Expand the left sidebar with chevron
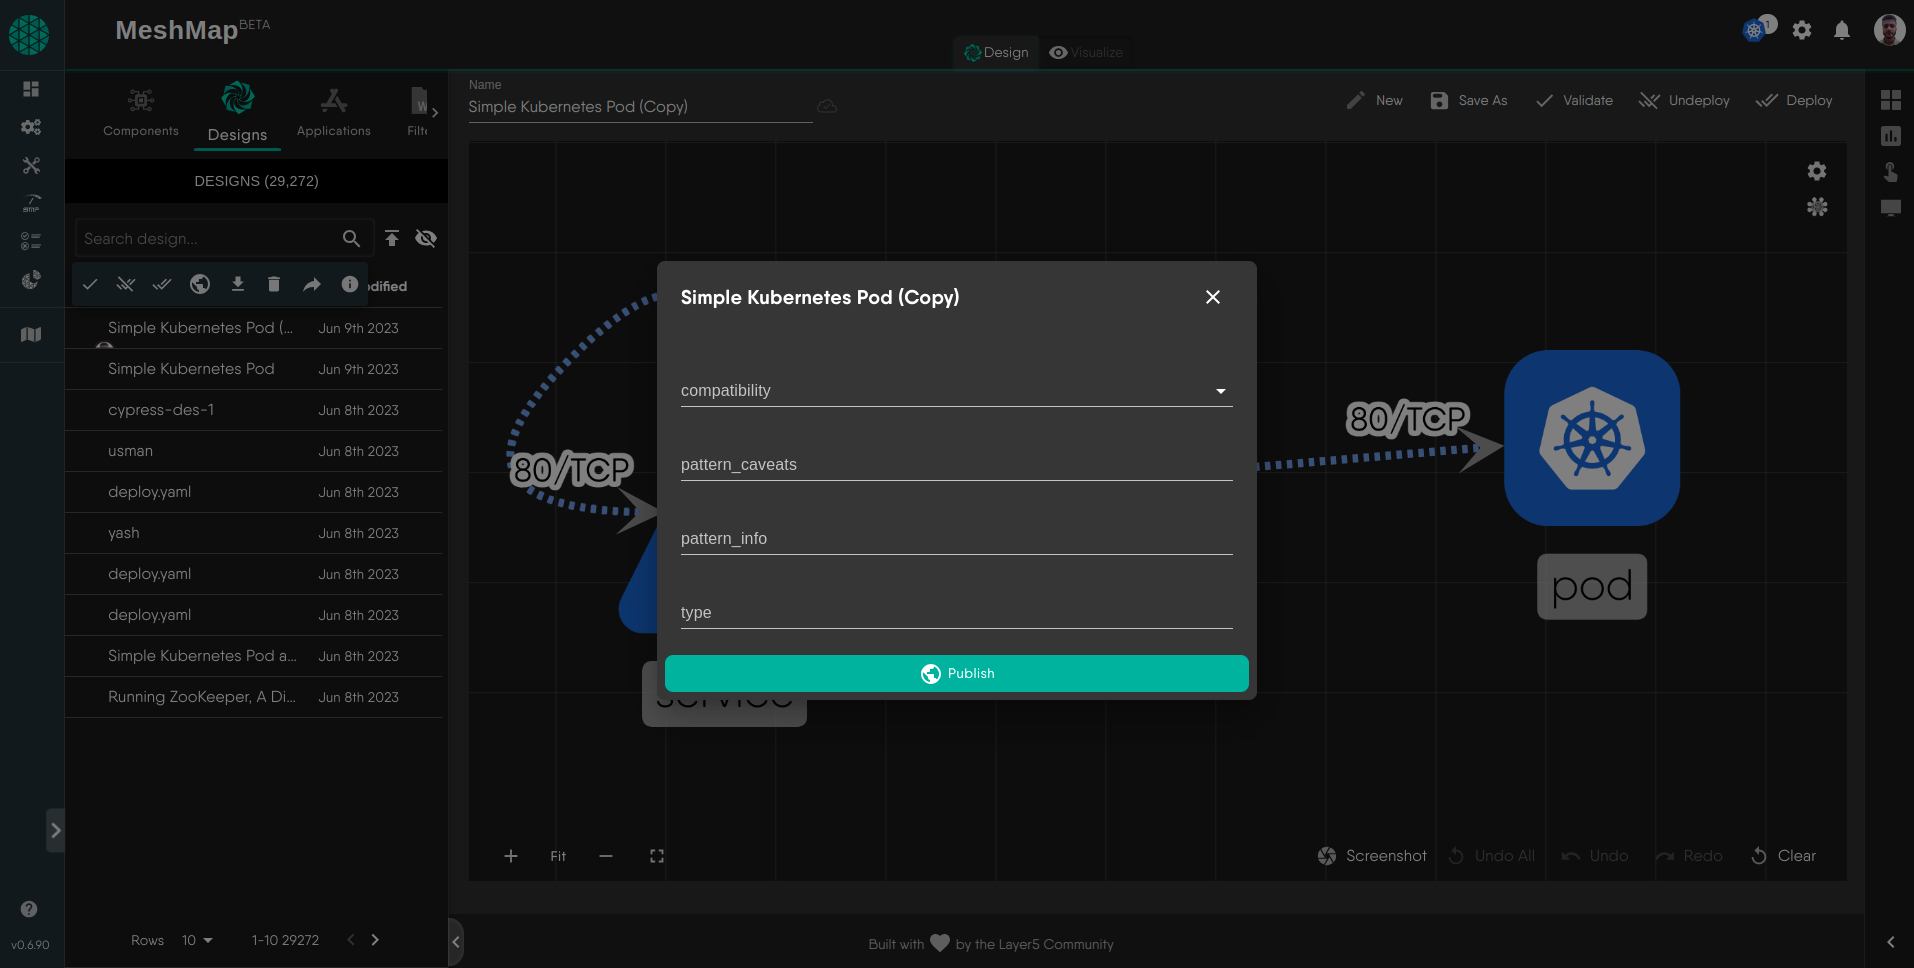 [x=56, y=830]
